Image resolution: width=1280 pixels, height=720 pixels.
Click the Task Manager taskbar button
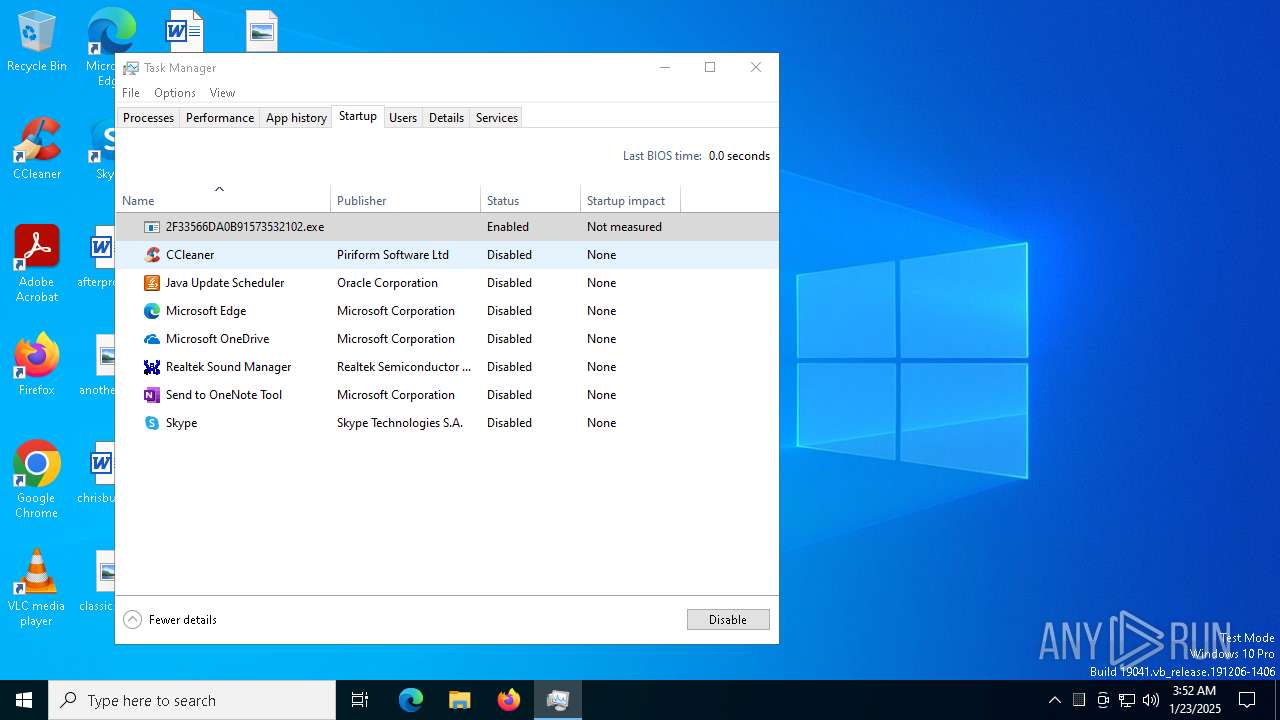558,700
